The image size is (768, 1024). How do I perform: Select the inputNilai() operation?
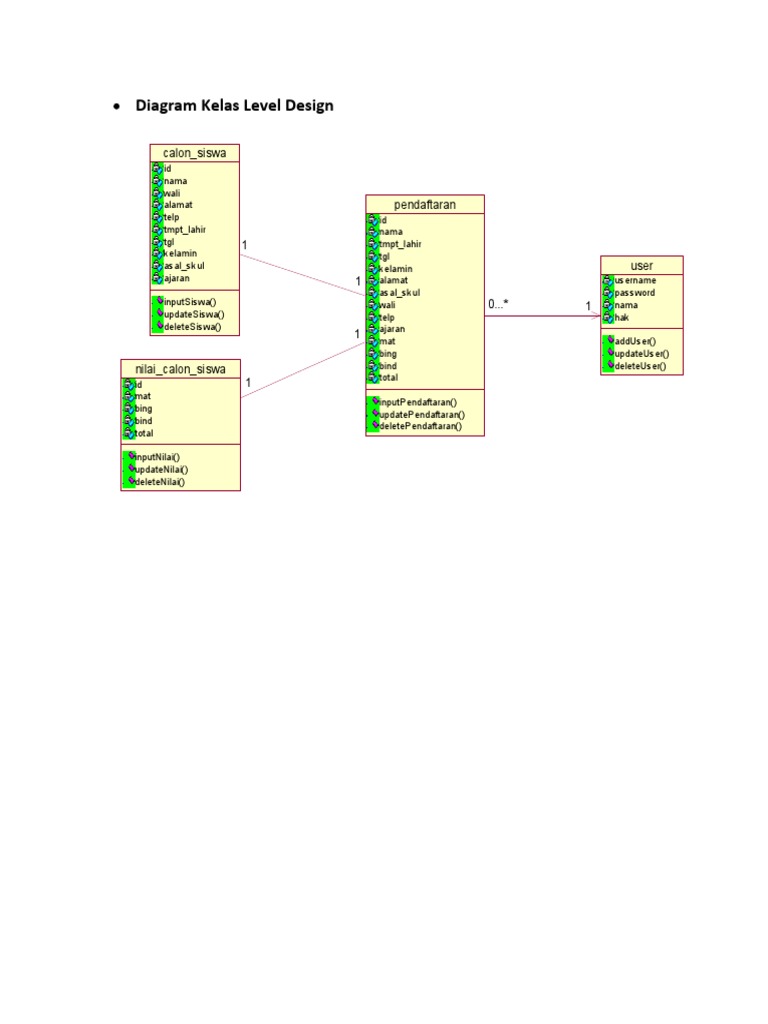point(157,458)
